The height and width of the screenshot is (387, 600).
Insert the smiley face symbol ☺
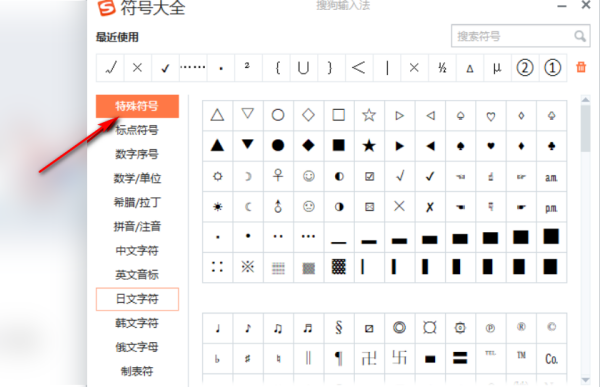tap(308, 176)
